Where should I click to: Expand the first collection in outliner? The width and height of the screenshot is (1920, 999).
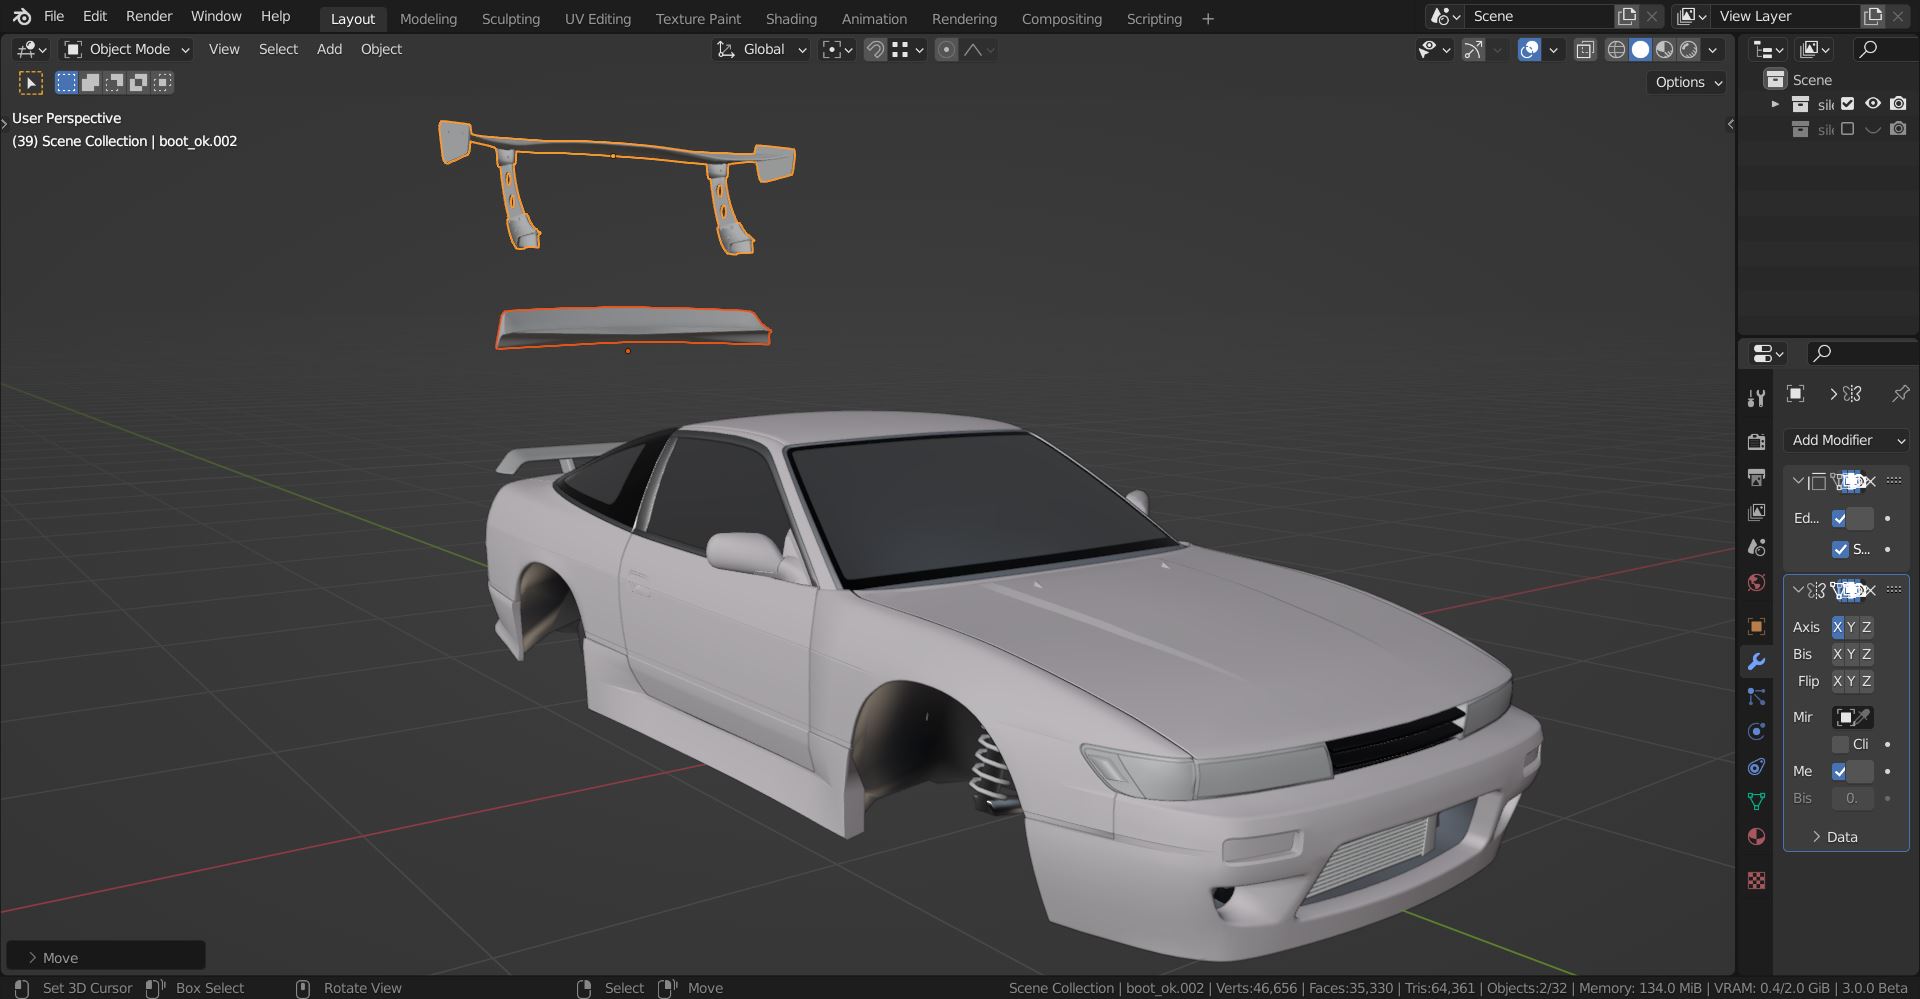(1775, 104)
